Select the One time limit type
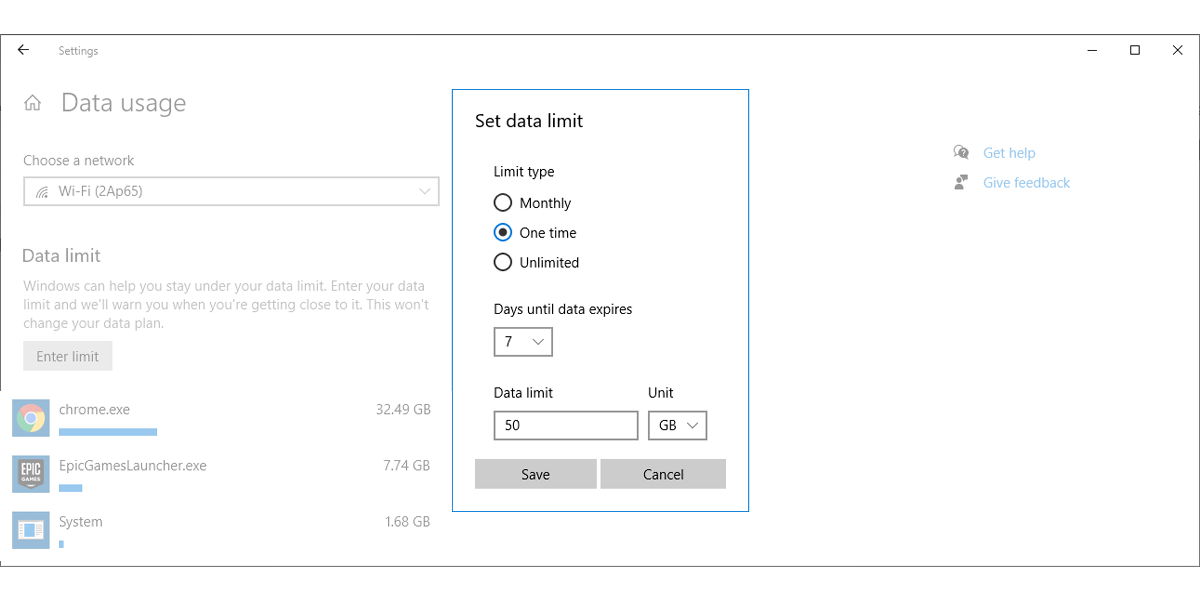The image size is (1200, 600). [502, 232]
